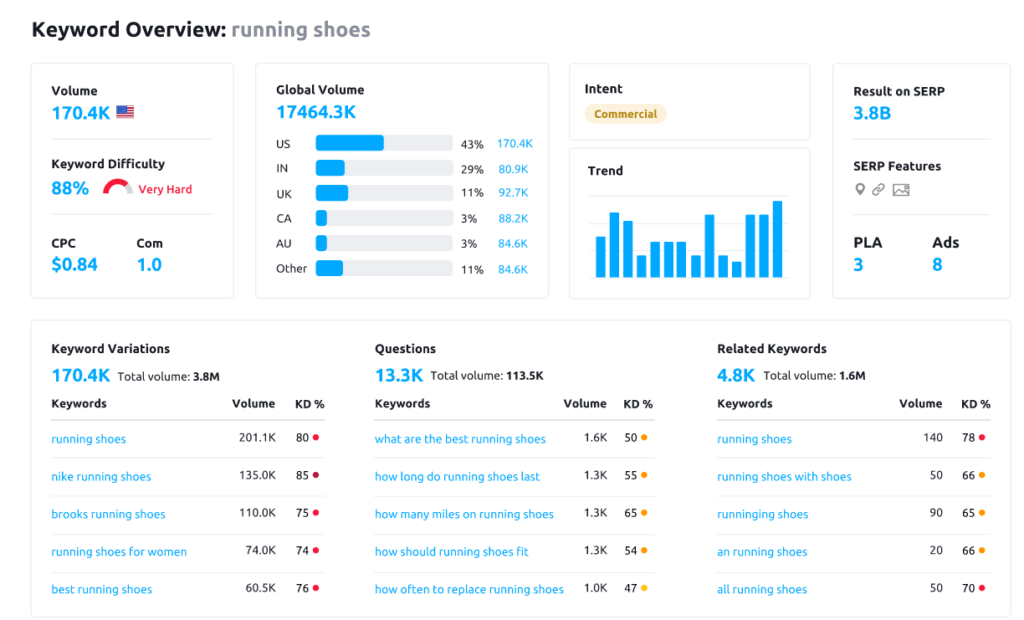The width and height of the screenshot is (1024, 620).
Task: Open 'how often to replace running shoes' question
Action: (x=469, y=589)
